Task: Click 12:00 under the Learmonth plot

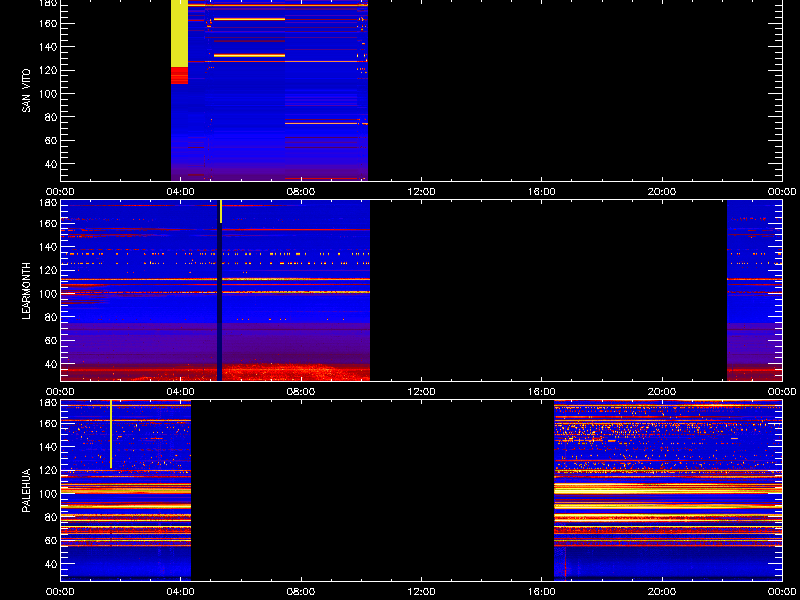Action: pos(421,392)
